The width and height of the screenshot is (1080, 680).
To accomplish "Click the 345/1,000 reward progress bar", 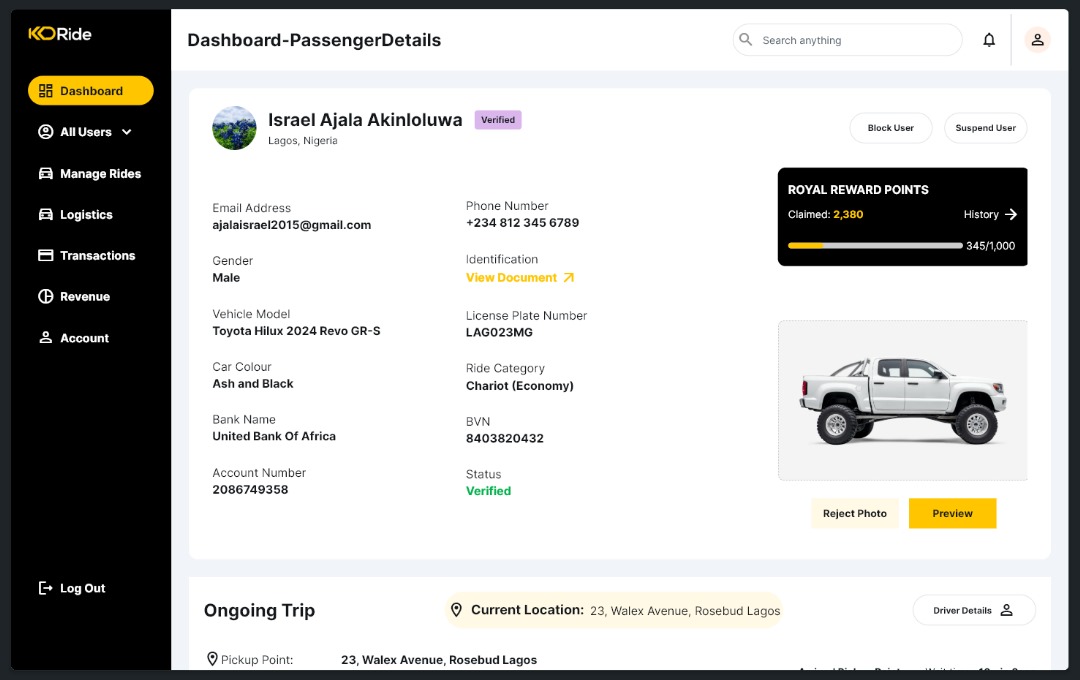I will (874, 245).
